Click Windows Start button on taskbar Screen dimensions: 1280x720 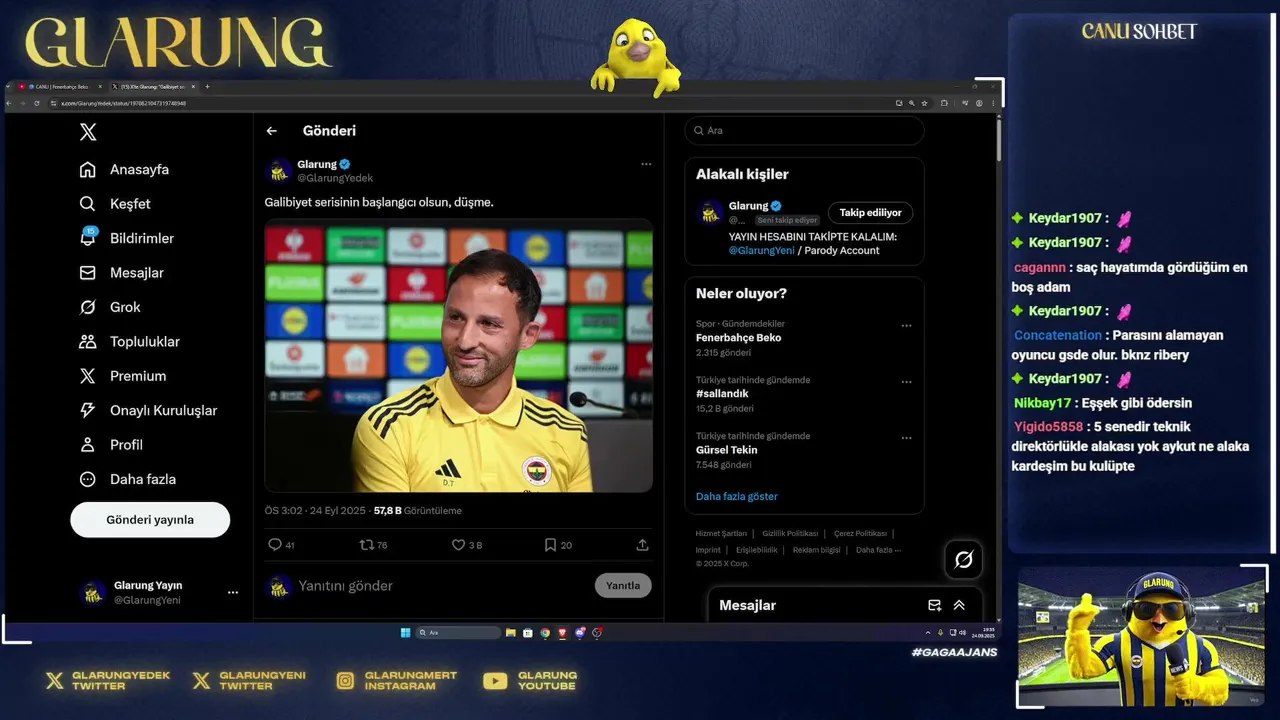pos(405,632)
